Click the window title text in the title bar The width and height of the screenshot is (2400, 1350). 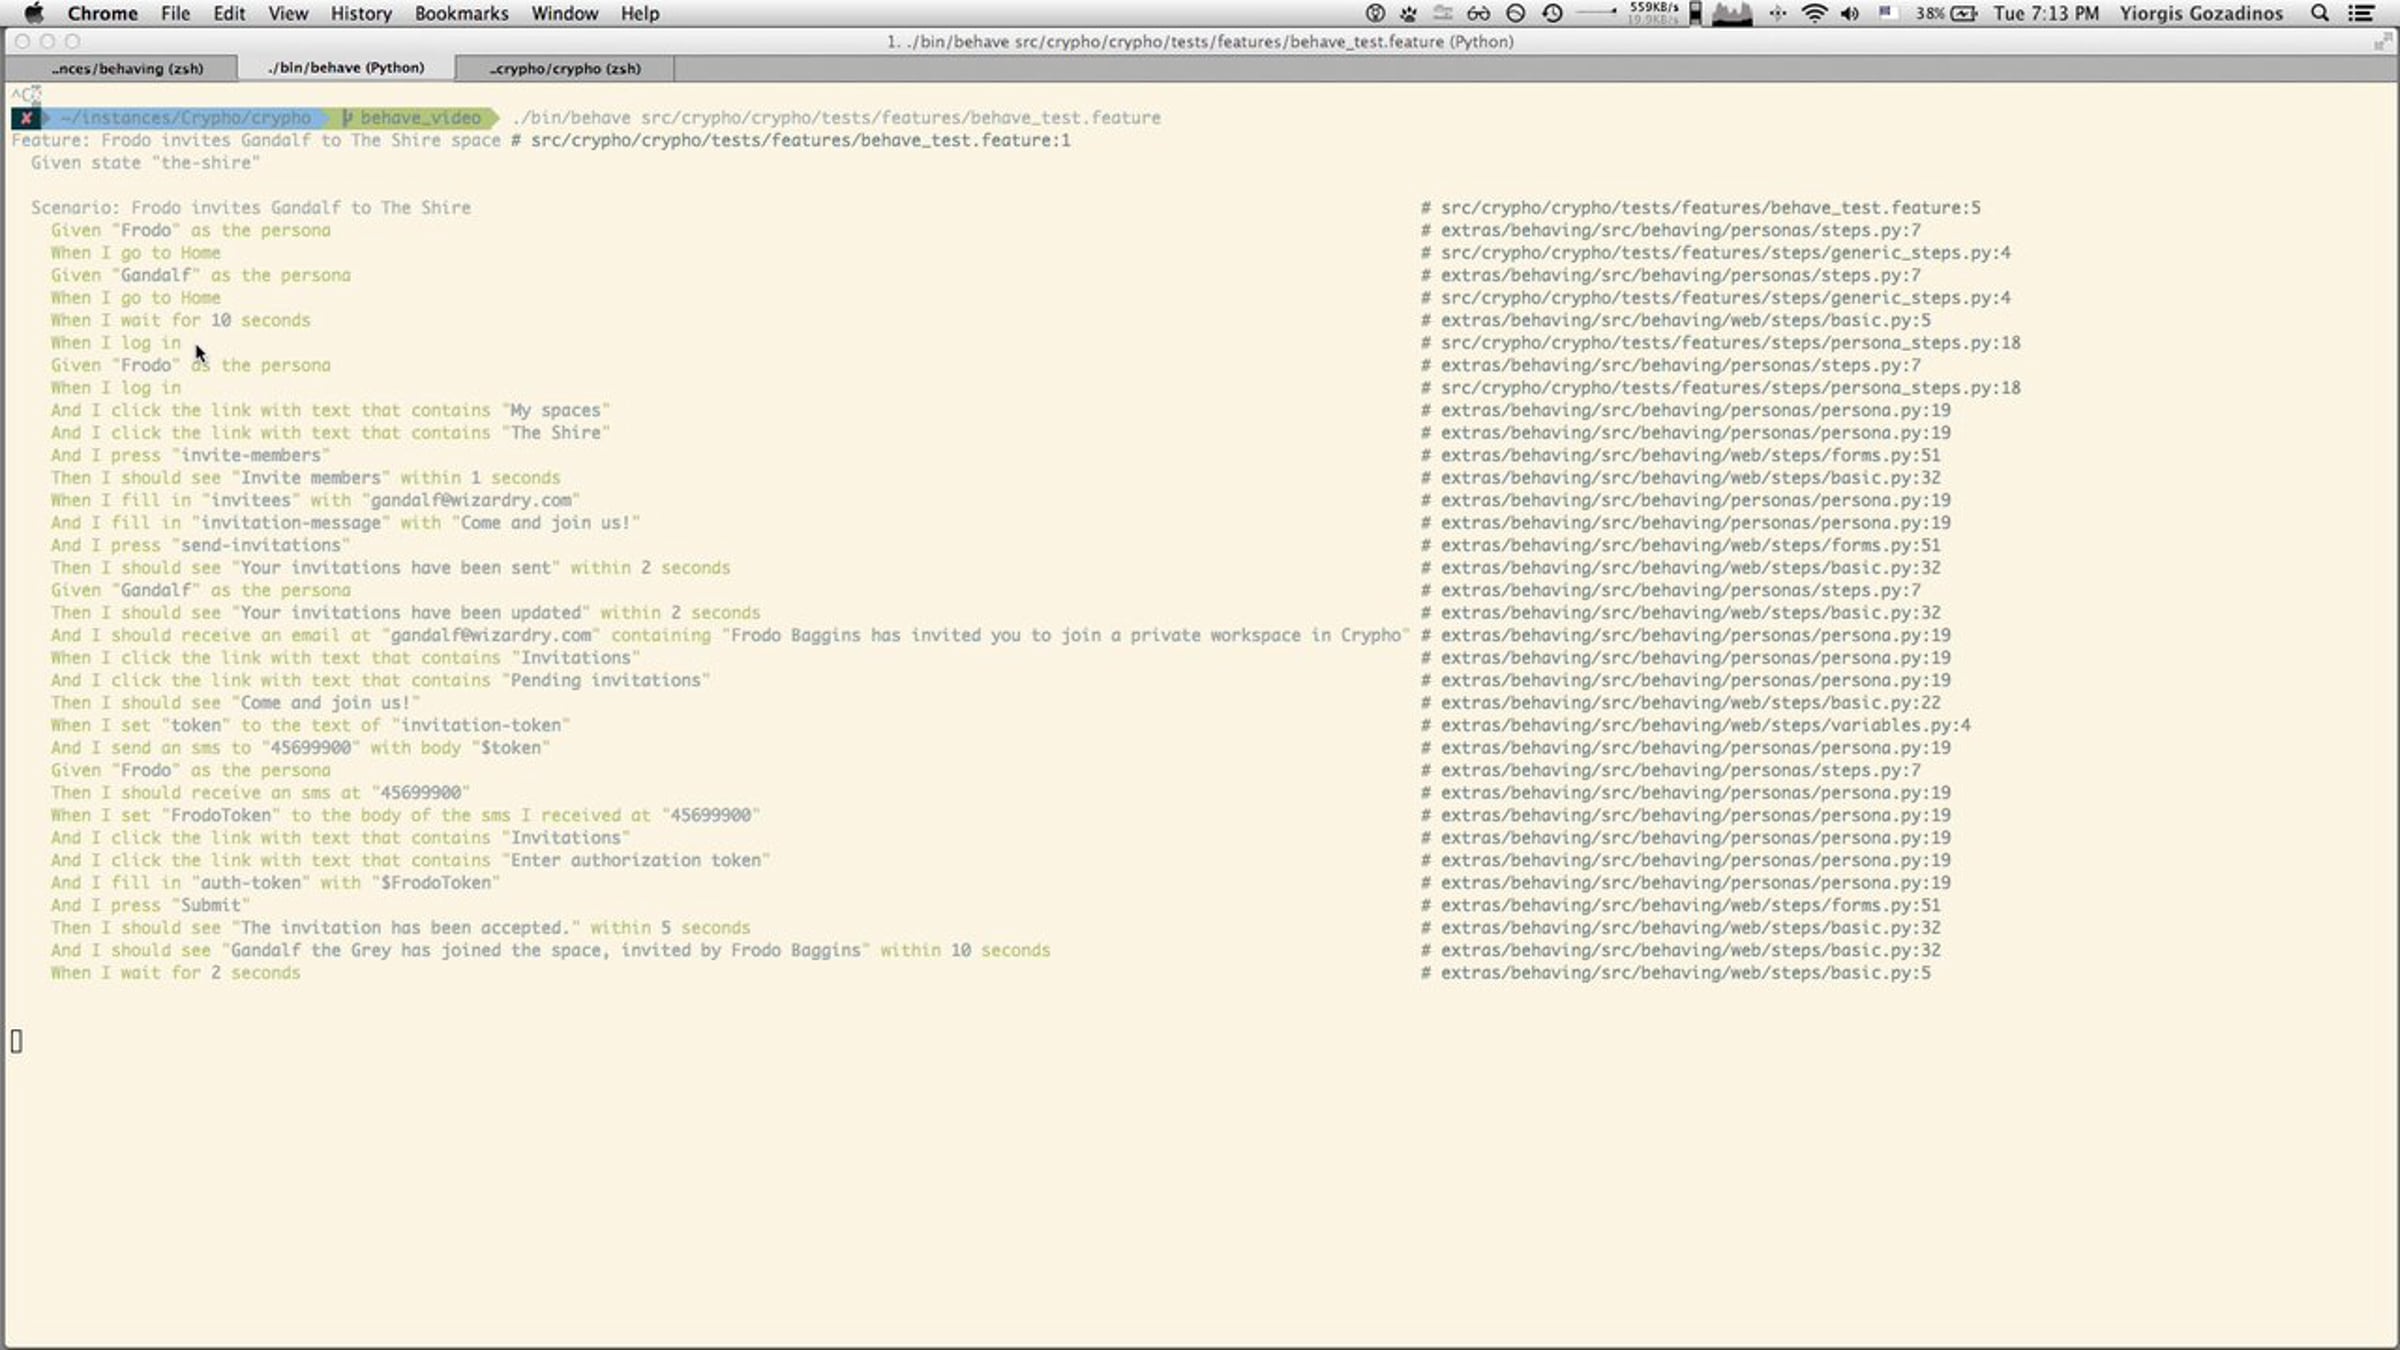tap(1200, 42)
